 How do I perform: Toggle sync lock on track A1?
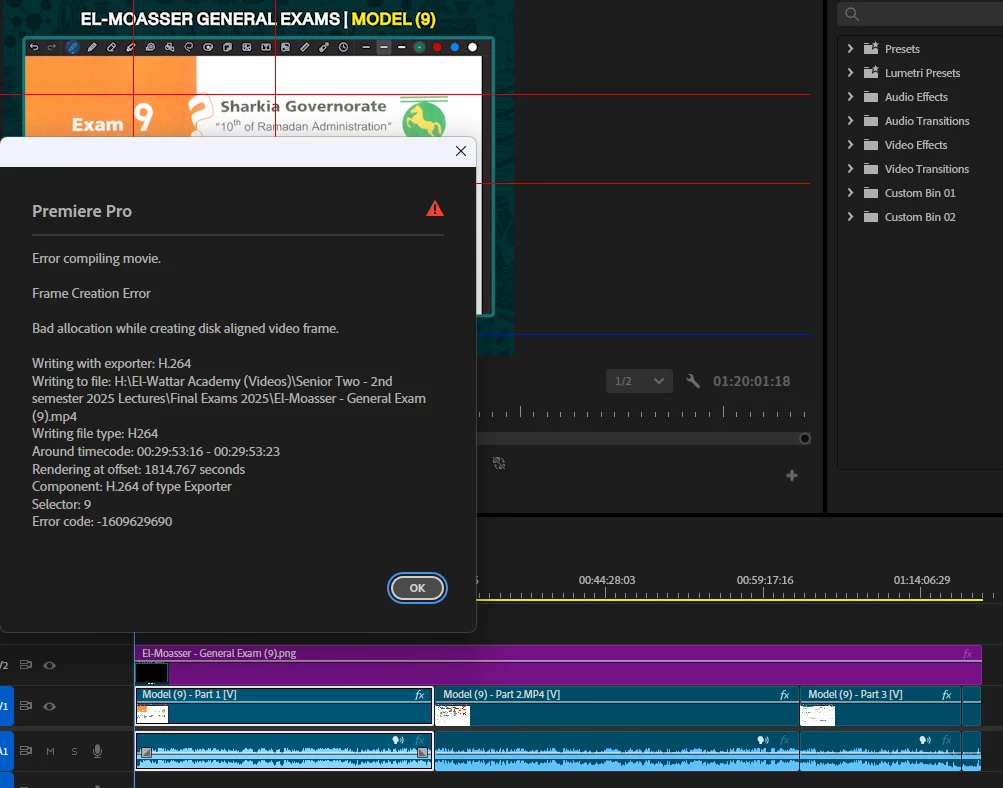pyautogui.click(x=26, y=751)
